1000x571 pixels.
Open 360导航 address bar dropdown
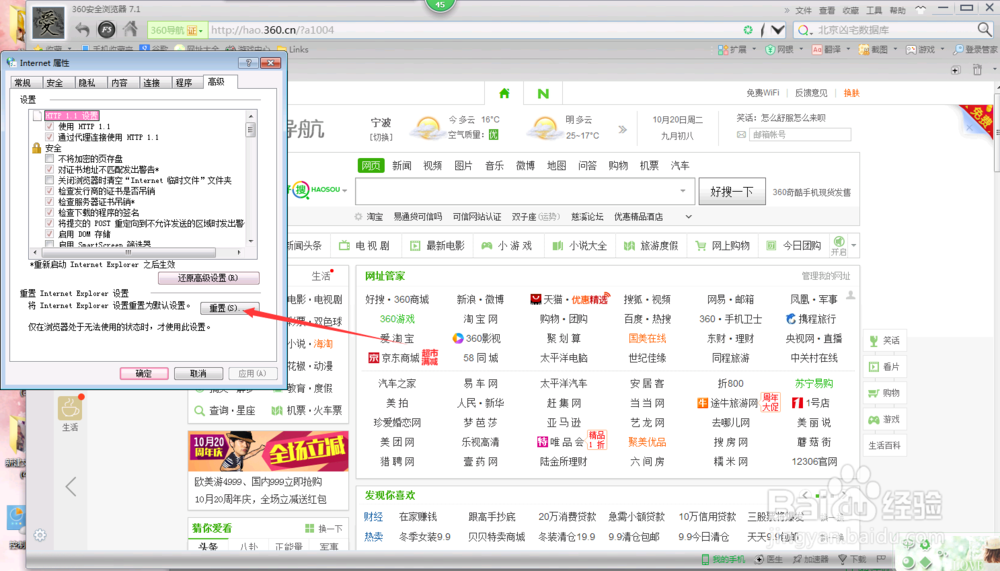tap(201, 30)
